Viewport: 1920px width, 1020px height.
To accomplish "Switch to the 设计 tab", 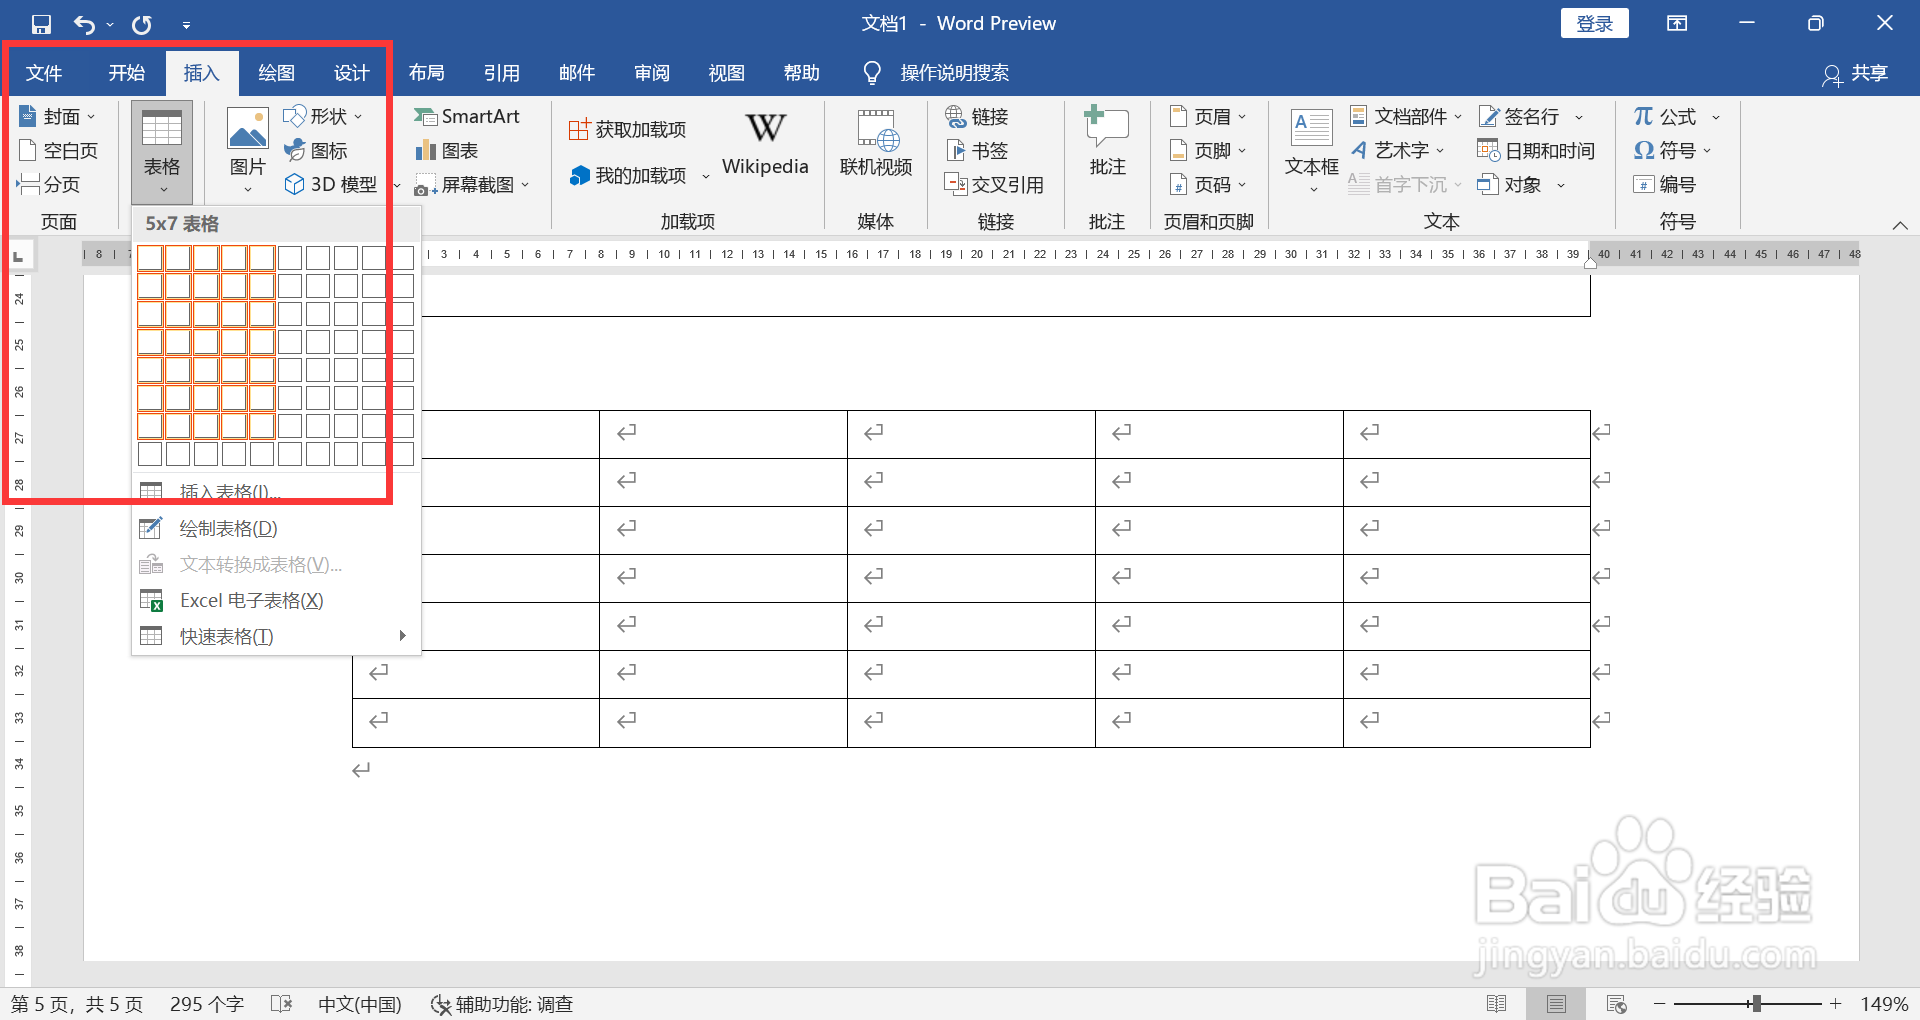I will pos(351,73).
